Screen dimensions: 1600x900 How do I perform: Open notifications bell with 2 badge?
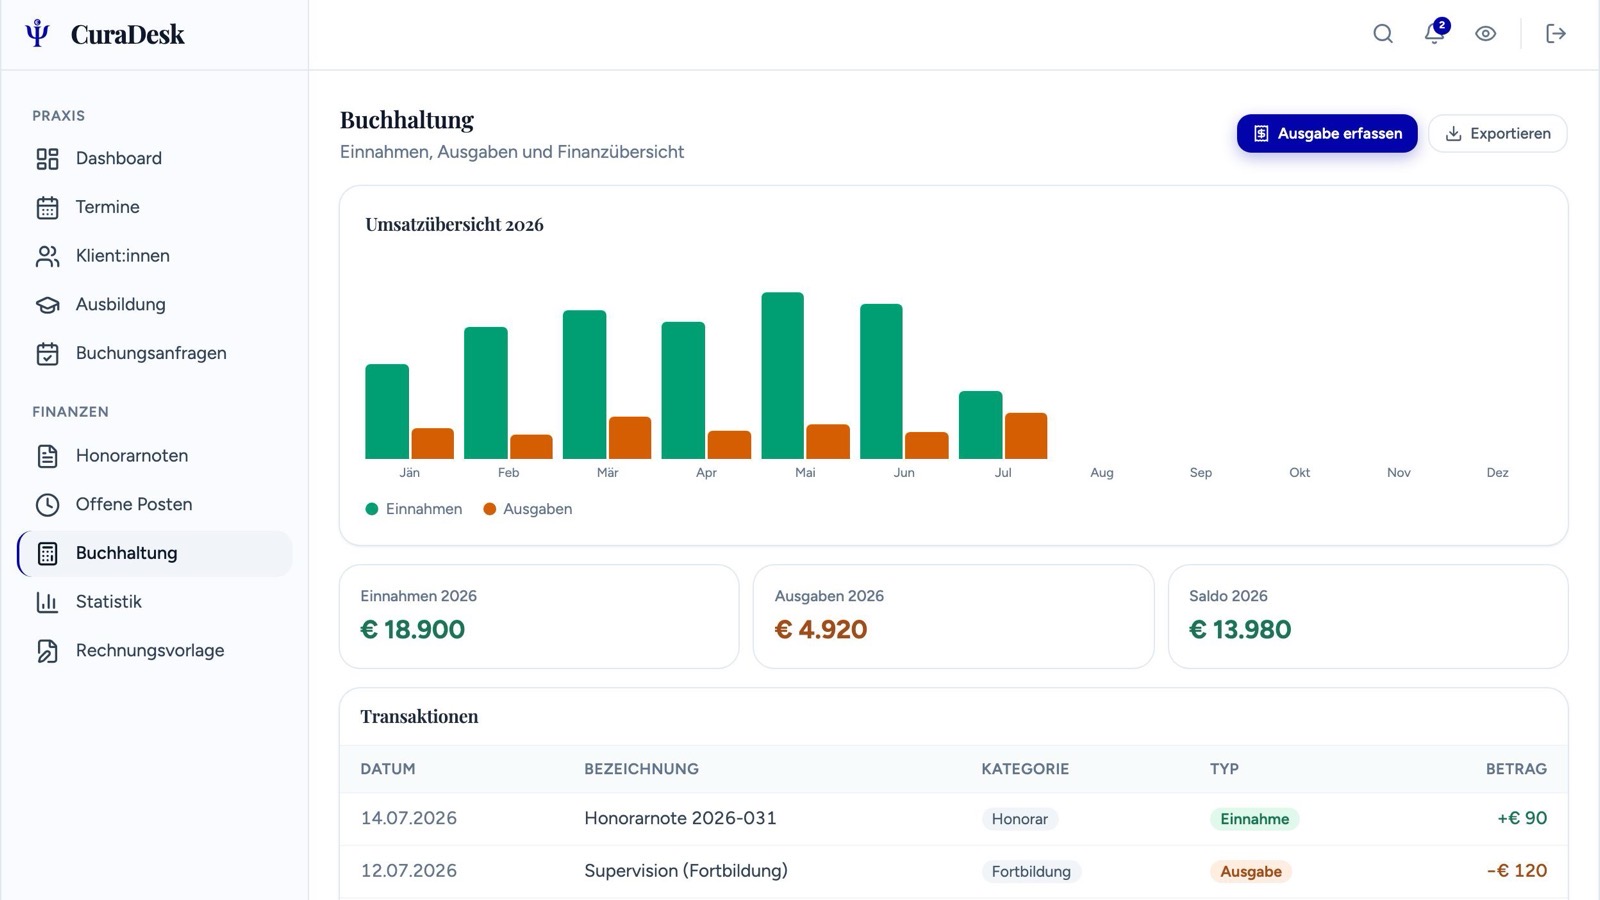click(x=1435, y=33)
